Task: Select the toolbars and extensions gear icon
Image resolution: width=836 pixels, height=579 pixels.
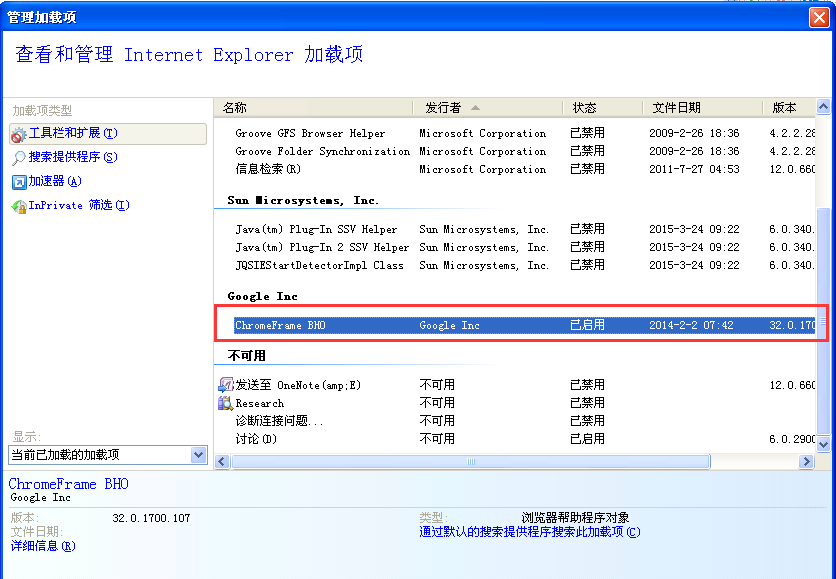Action: click(19, 134)
